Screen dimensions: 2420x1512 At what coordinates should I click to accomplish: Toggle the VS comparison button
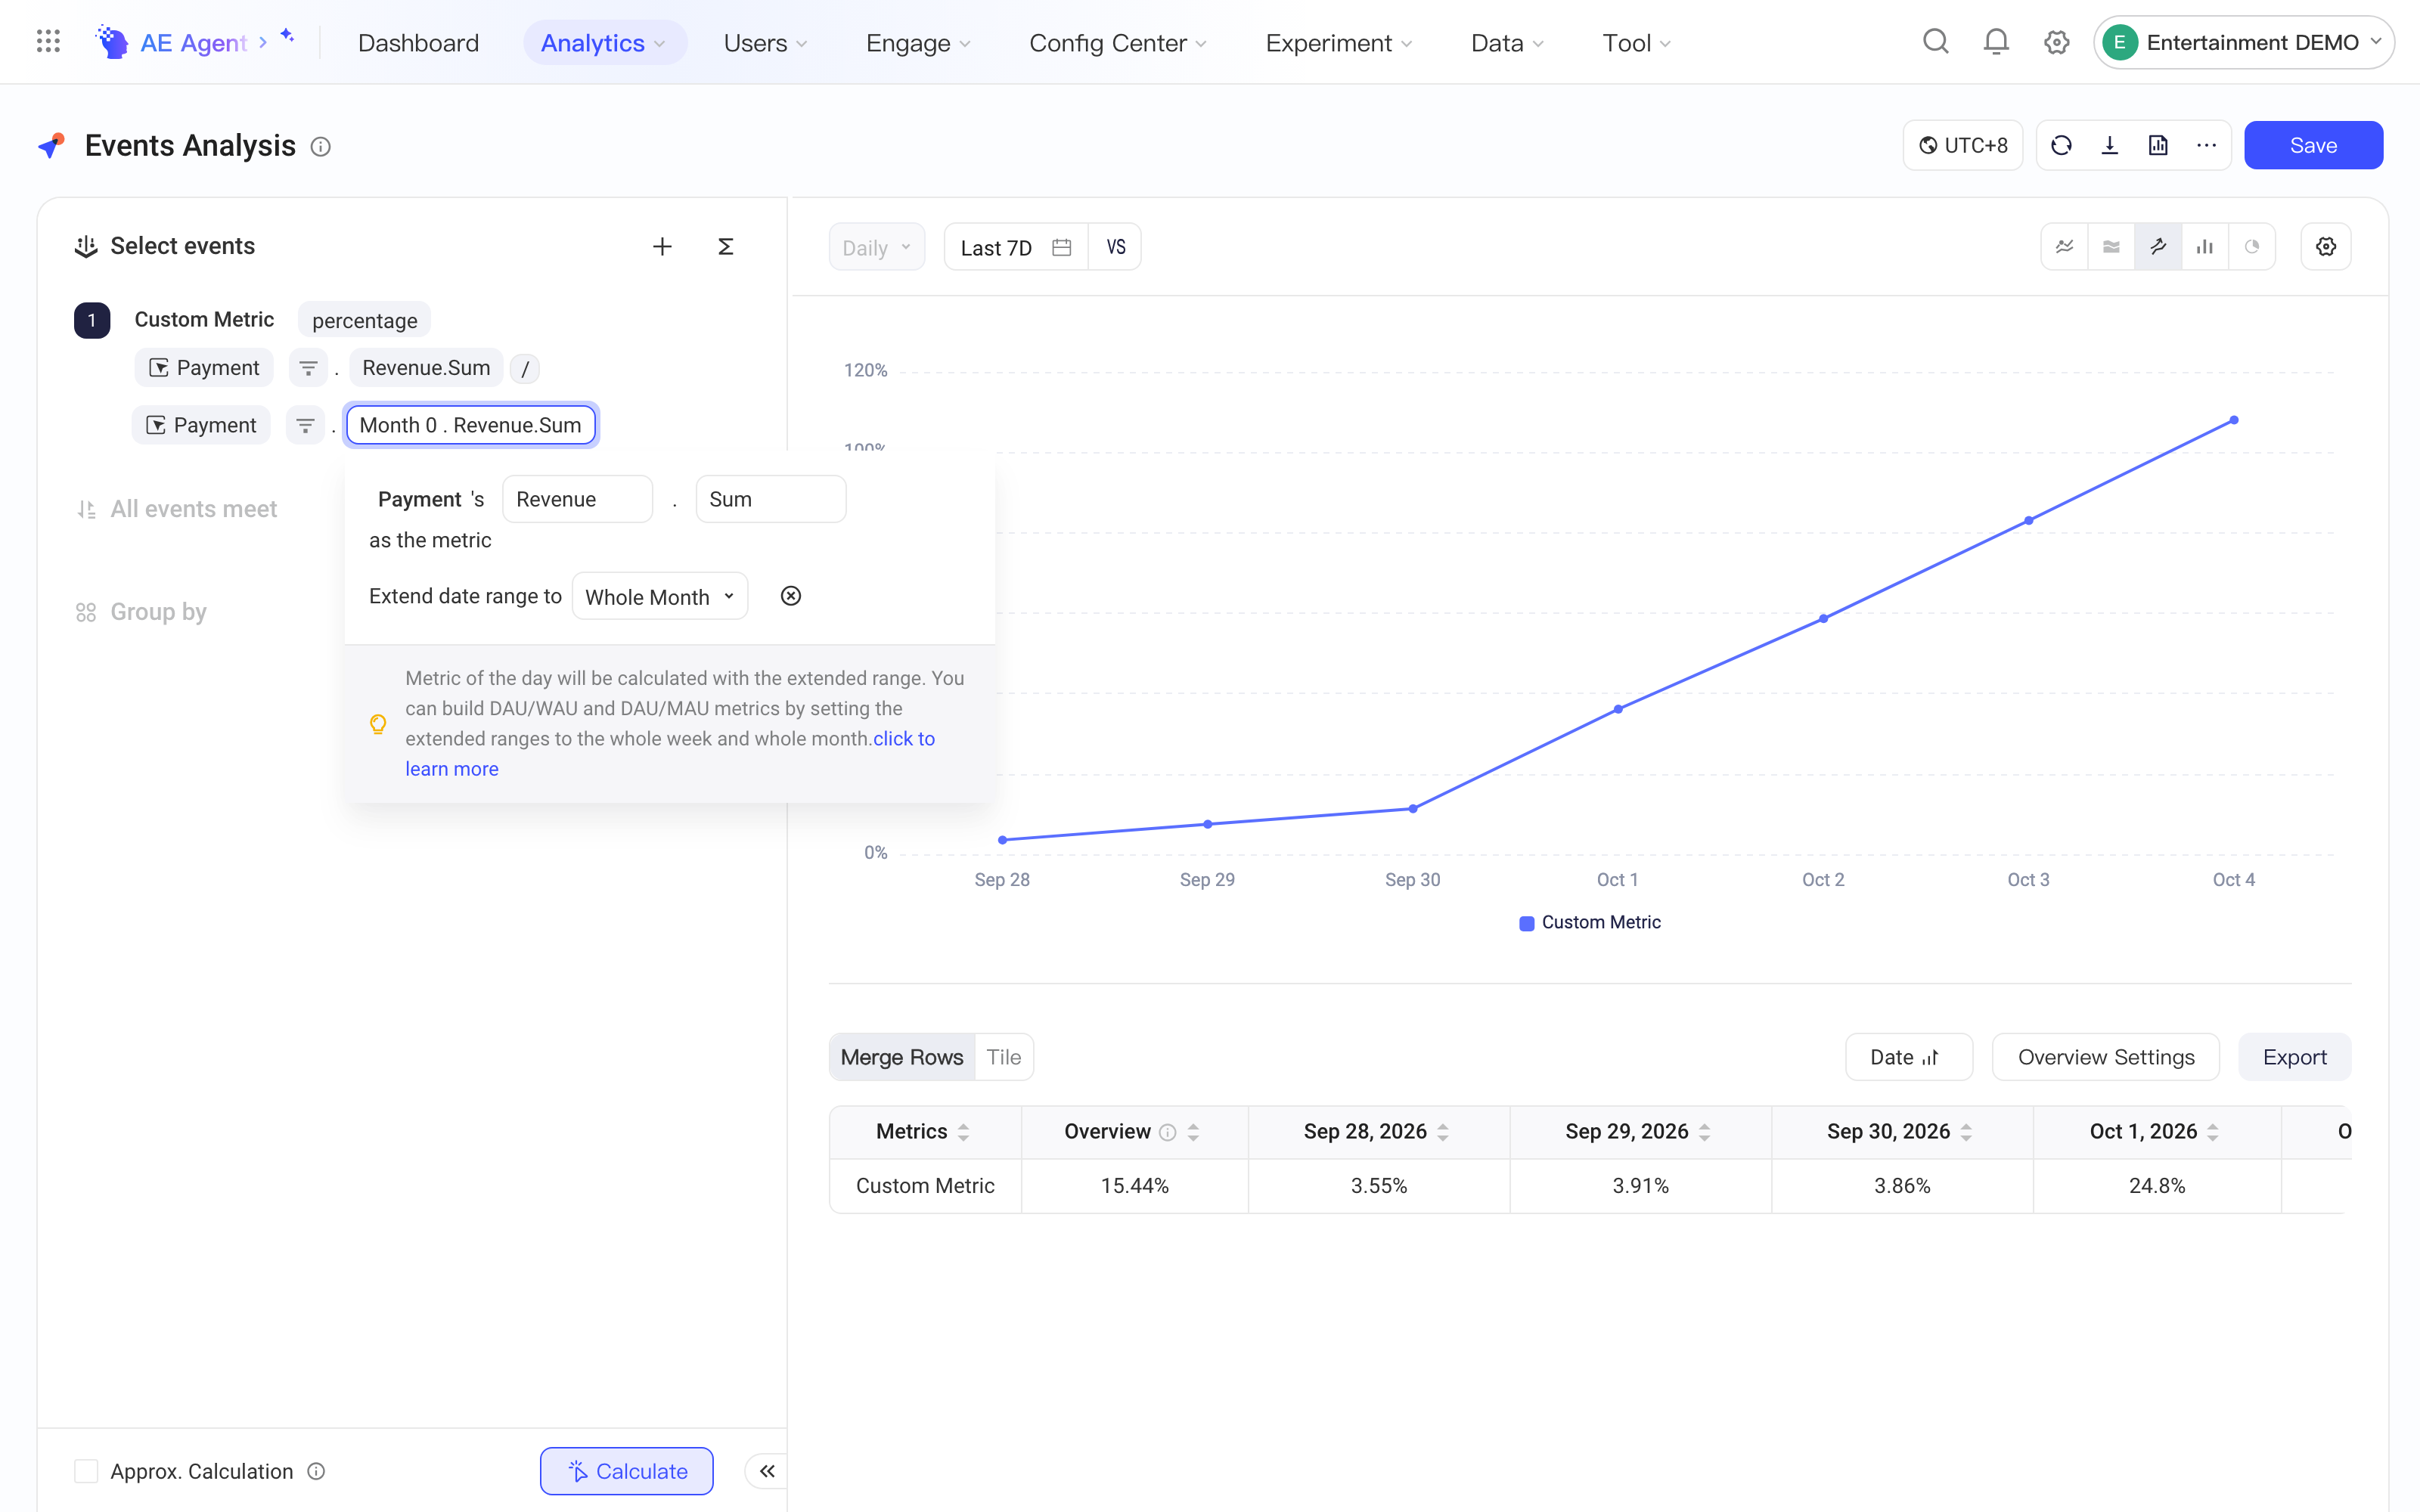coord(1116,247)
